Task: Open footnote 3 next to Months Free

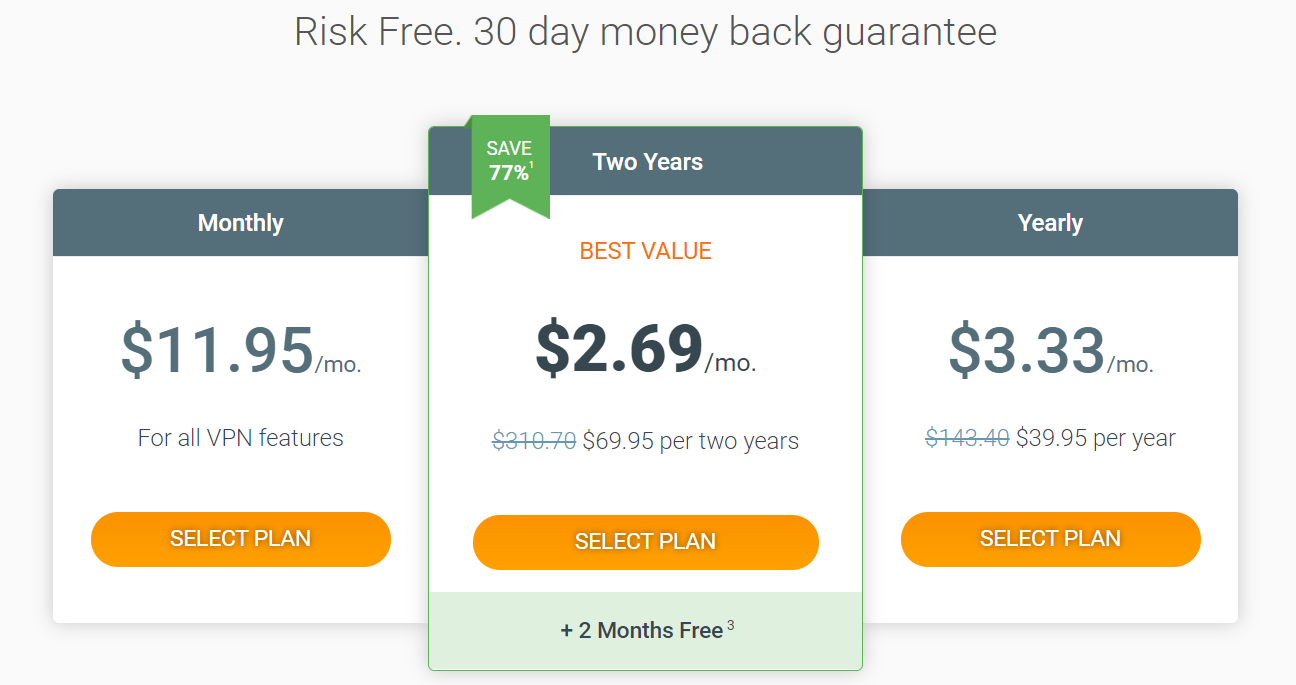Action: coord(731,626)
